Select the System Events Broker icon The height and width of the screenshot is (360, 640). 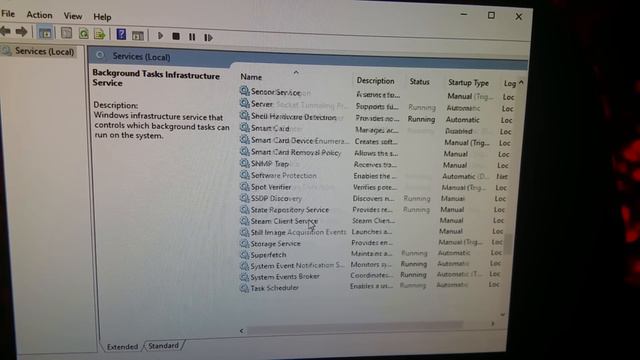tap(244, 277)
